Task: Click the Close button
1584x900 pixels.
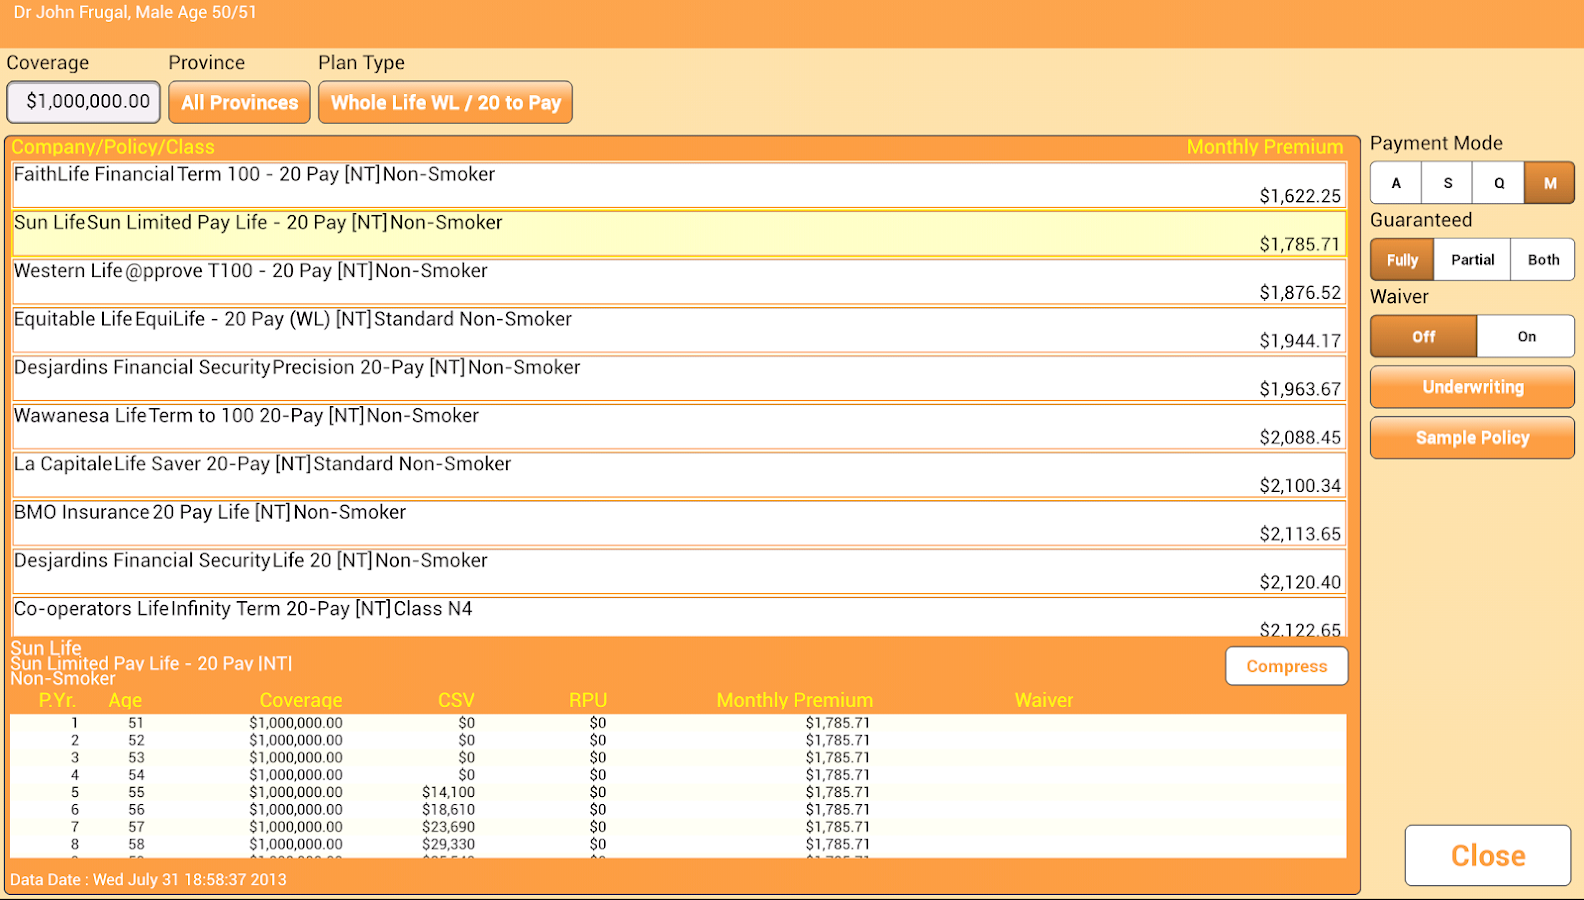Action: [x=1488, y=856]
